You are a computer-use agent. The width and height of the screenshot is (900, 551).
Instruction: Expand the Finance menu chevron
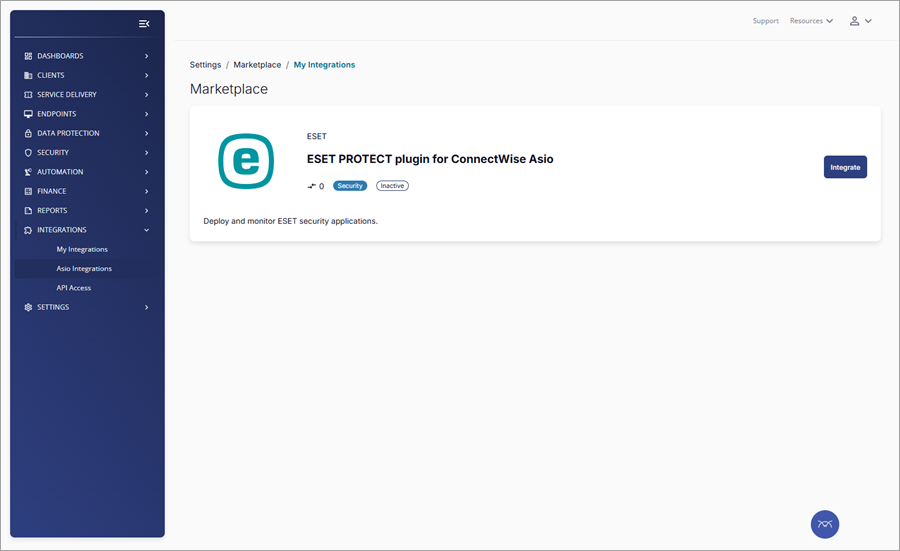146,191
